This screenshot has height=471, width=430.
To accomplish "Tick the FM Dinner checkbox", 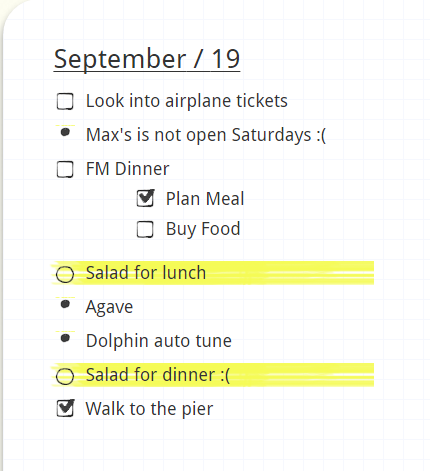I will coord(65,169).
